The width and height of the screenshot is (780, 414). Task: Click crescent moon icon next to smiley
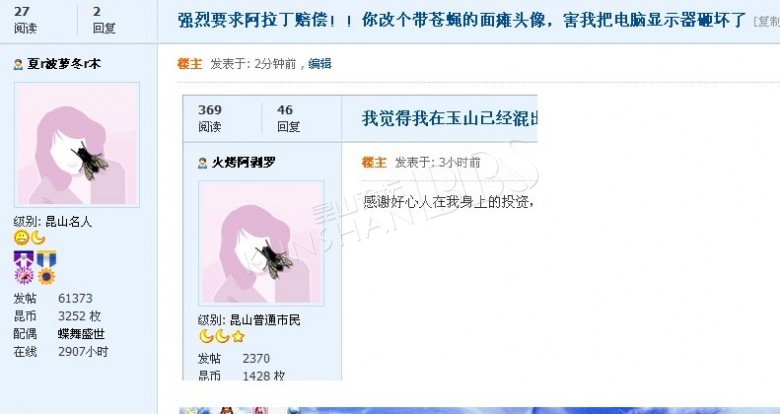(x=38, y=238)
